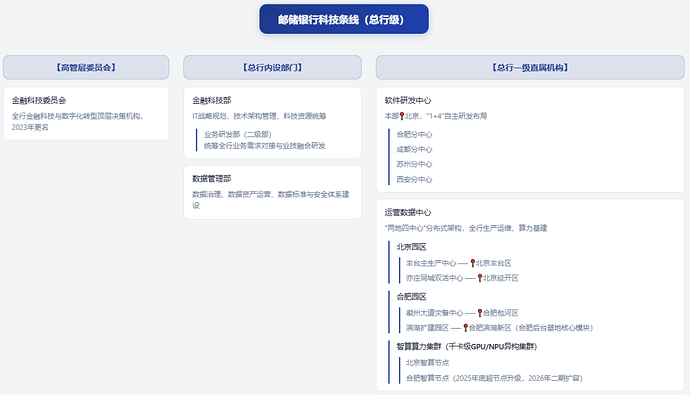Click the pin icon before 北京丰台区

tap(473, 263)
